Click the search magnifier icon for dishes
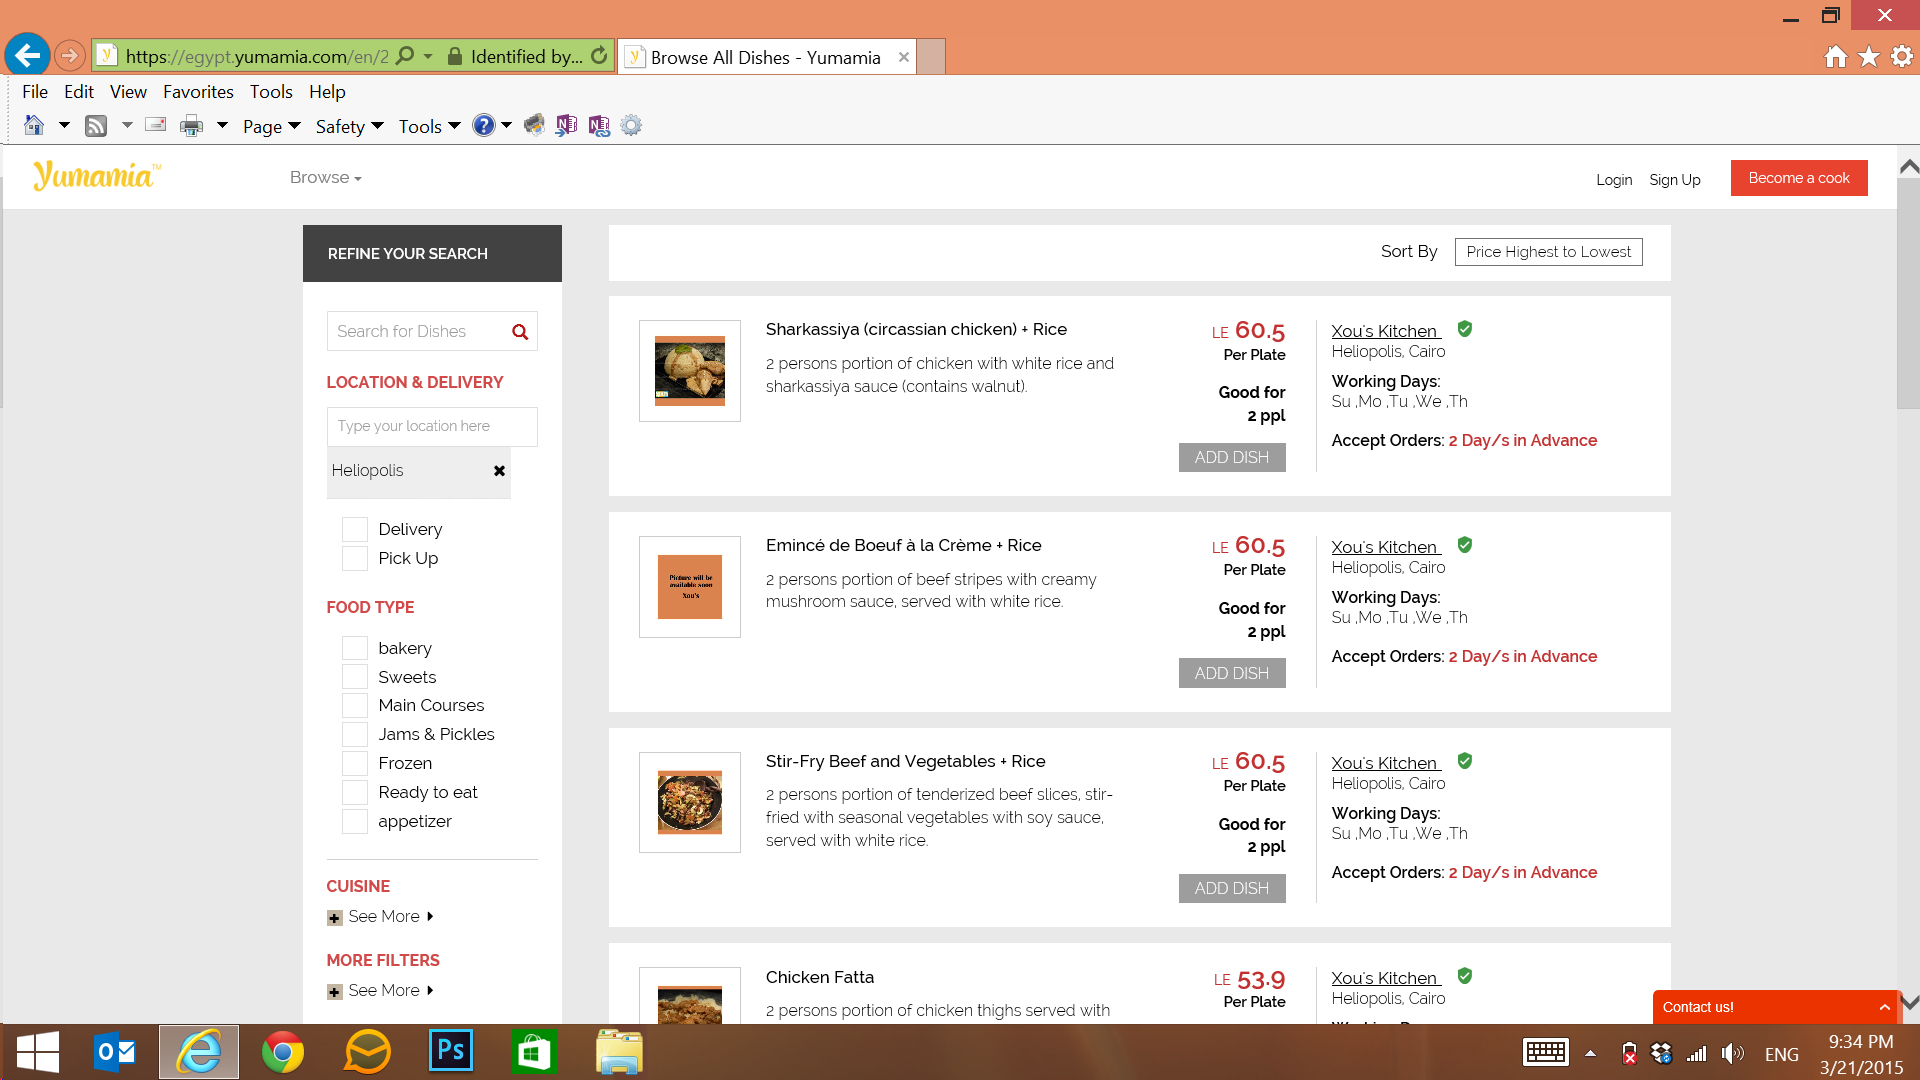Screen dimensions: 1920x1080 pos(519,332)
